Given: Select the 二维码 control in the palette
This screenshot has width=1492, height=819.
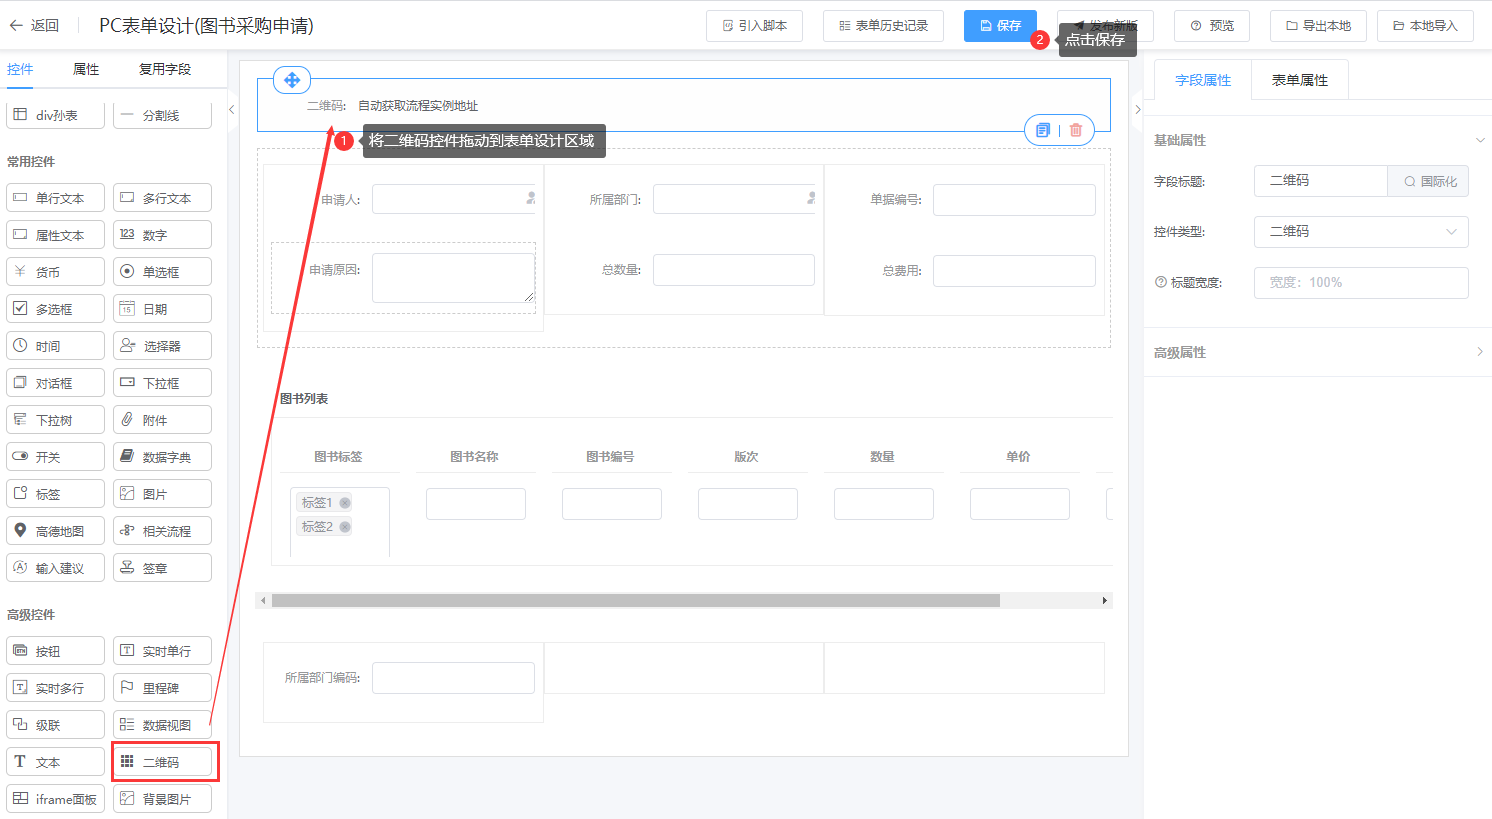Looking at the screenshot, I should point(162,762).
